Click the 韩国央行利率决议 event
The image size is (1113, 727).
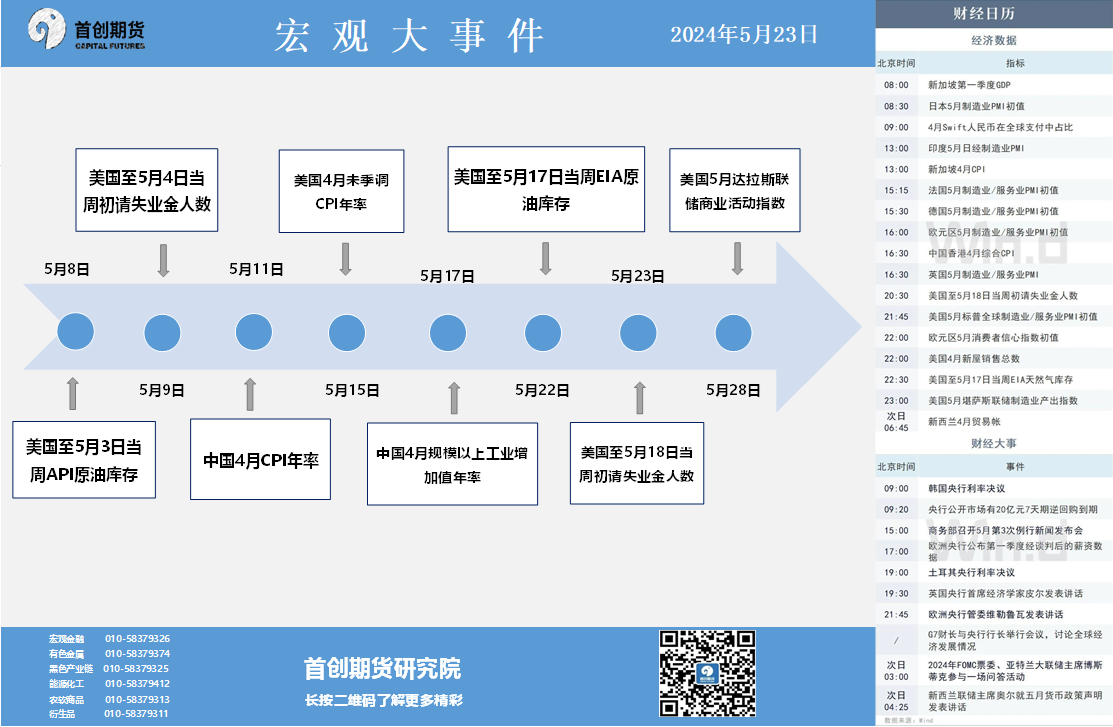994,488
